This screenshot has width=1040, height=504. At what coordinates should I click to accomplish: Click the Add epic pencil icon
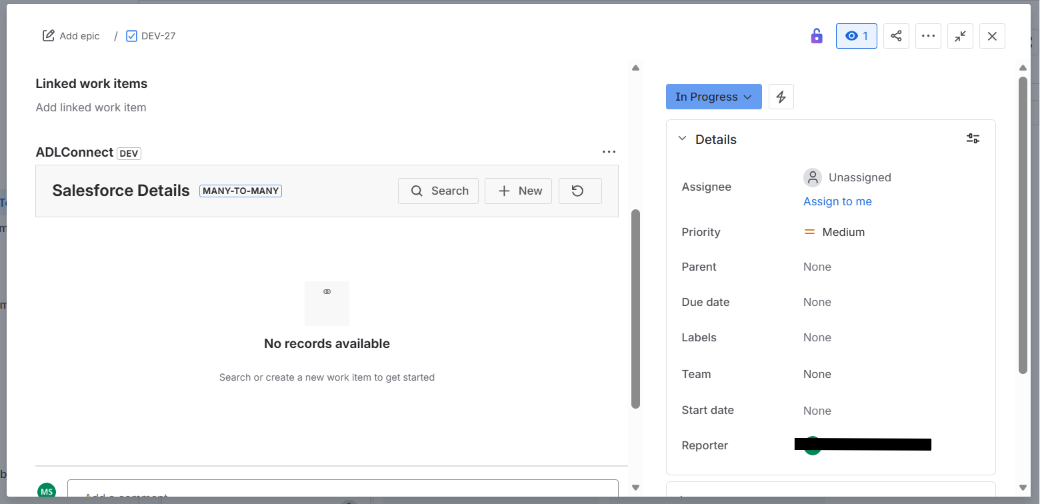point(48,36)
